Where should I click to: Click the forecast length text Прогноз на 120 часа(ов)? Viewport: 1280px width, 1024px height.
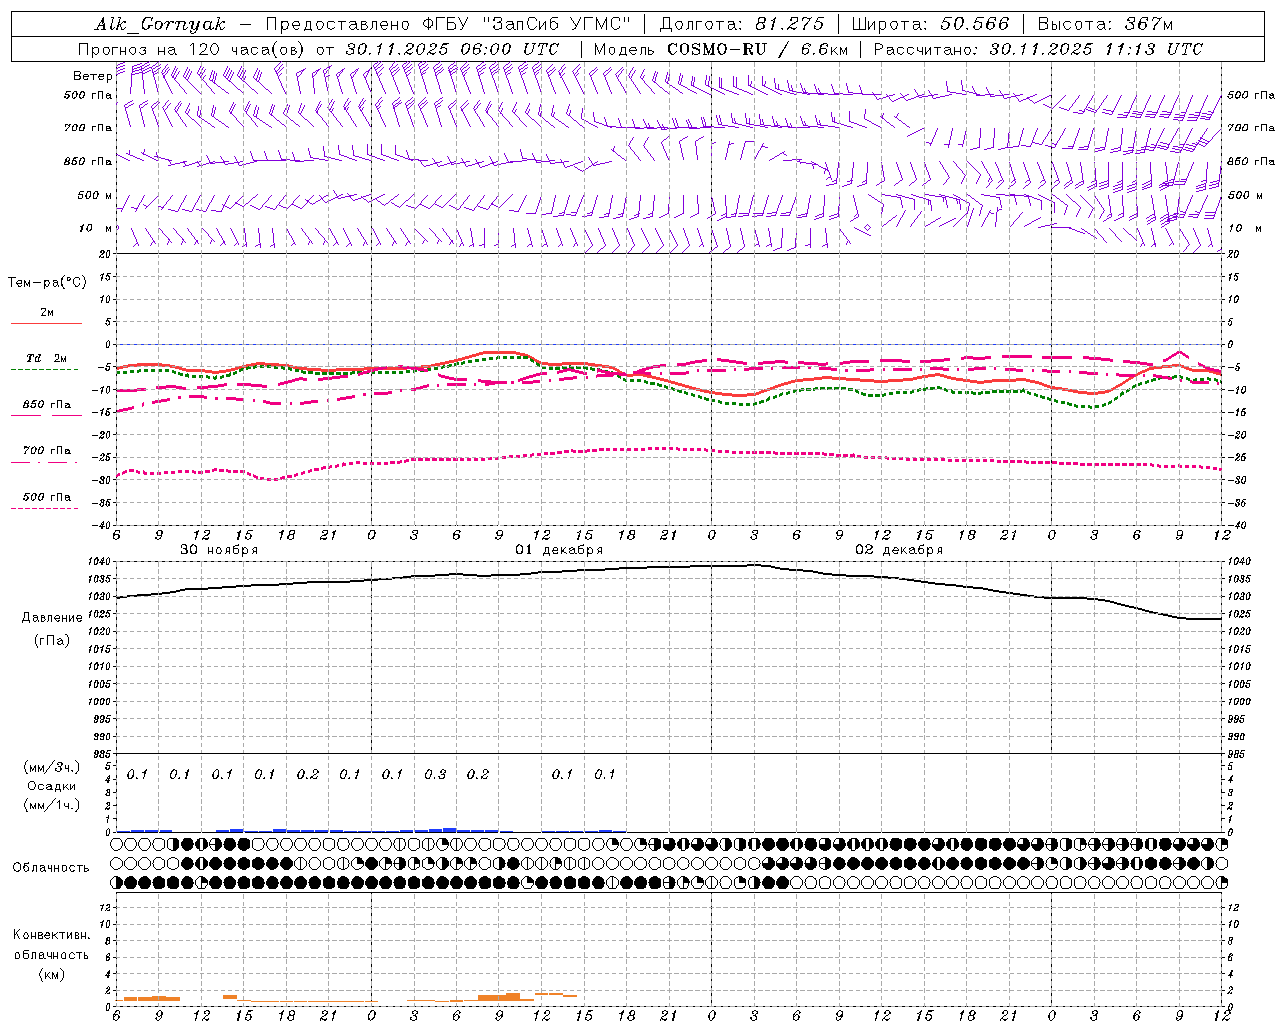click(x=192, y=49)
